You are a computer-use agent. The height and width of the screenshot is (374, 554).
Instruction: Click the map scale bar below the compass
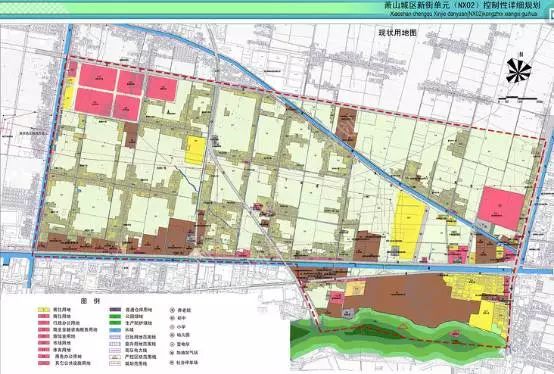coord(518,99)
